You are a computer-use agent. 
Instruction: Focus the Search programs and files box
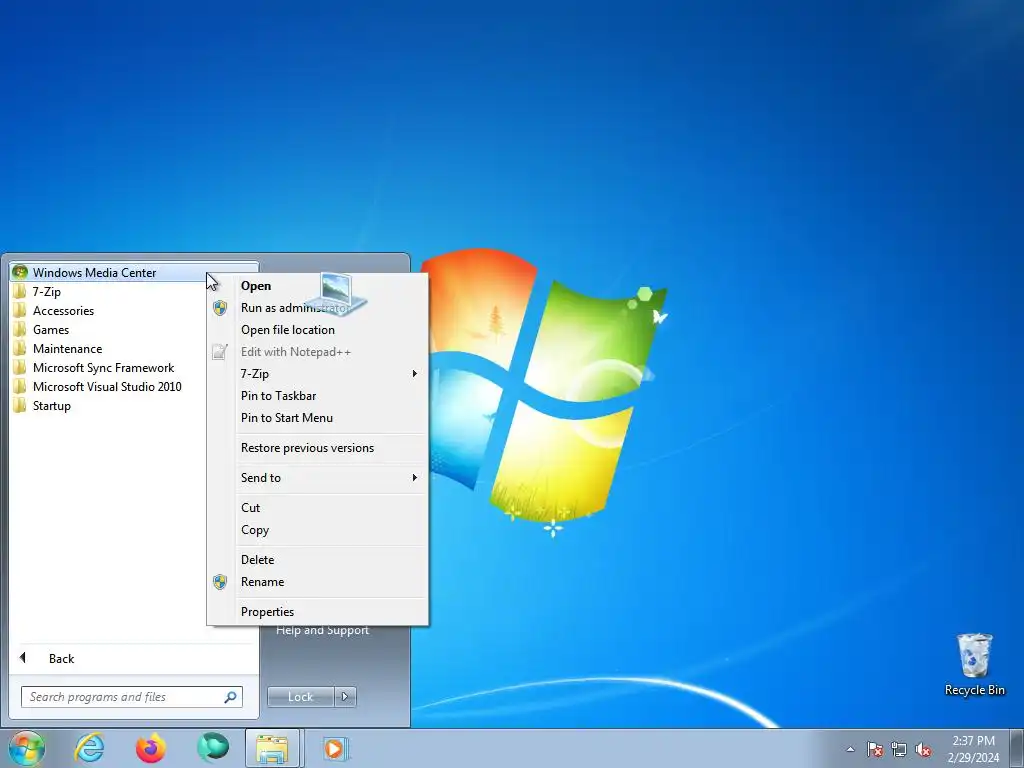click(x=131, y=697)
